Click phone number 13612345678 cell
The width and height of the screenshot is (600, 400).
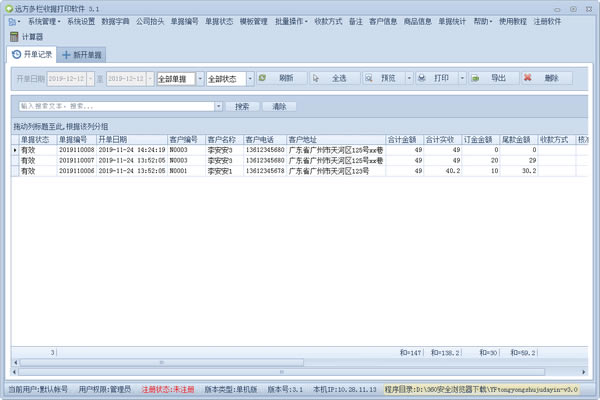point(265,171)
